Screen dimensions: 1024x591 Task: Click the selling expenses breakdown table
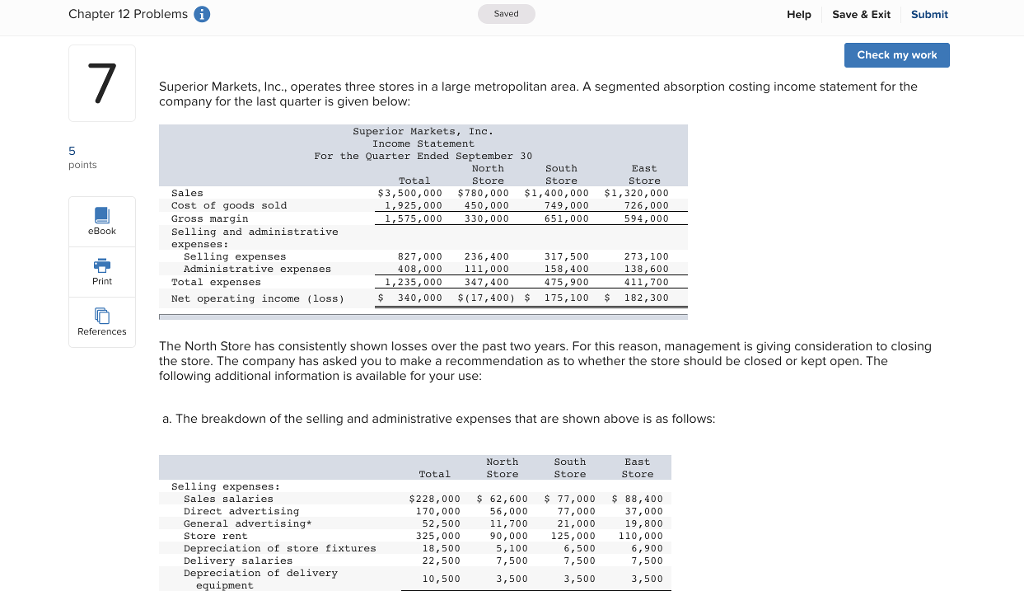pyautogui.click(x=415, y=520)
